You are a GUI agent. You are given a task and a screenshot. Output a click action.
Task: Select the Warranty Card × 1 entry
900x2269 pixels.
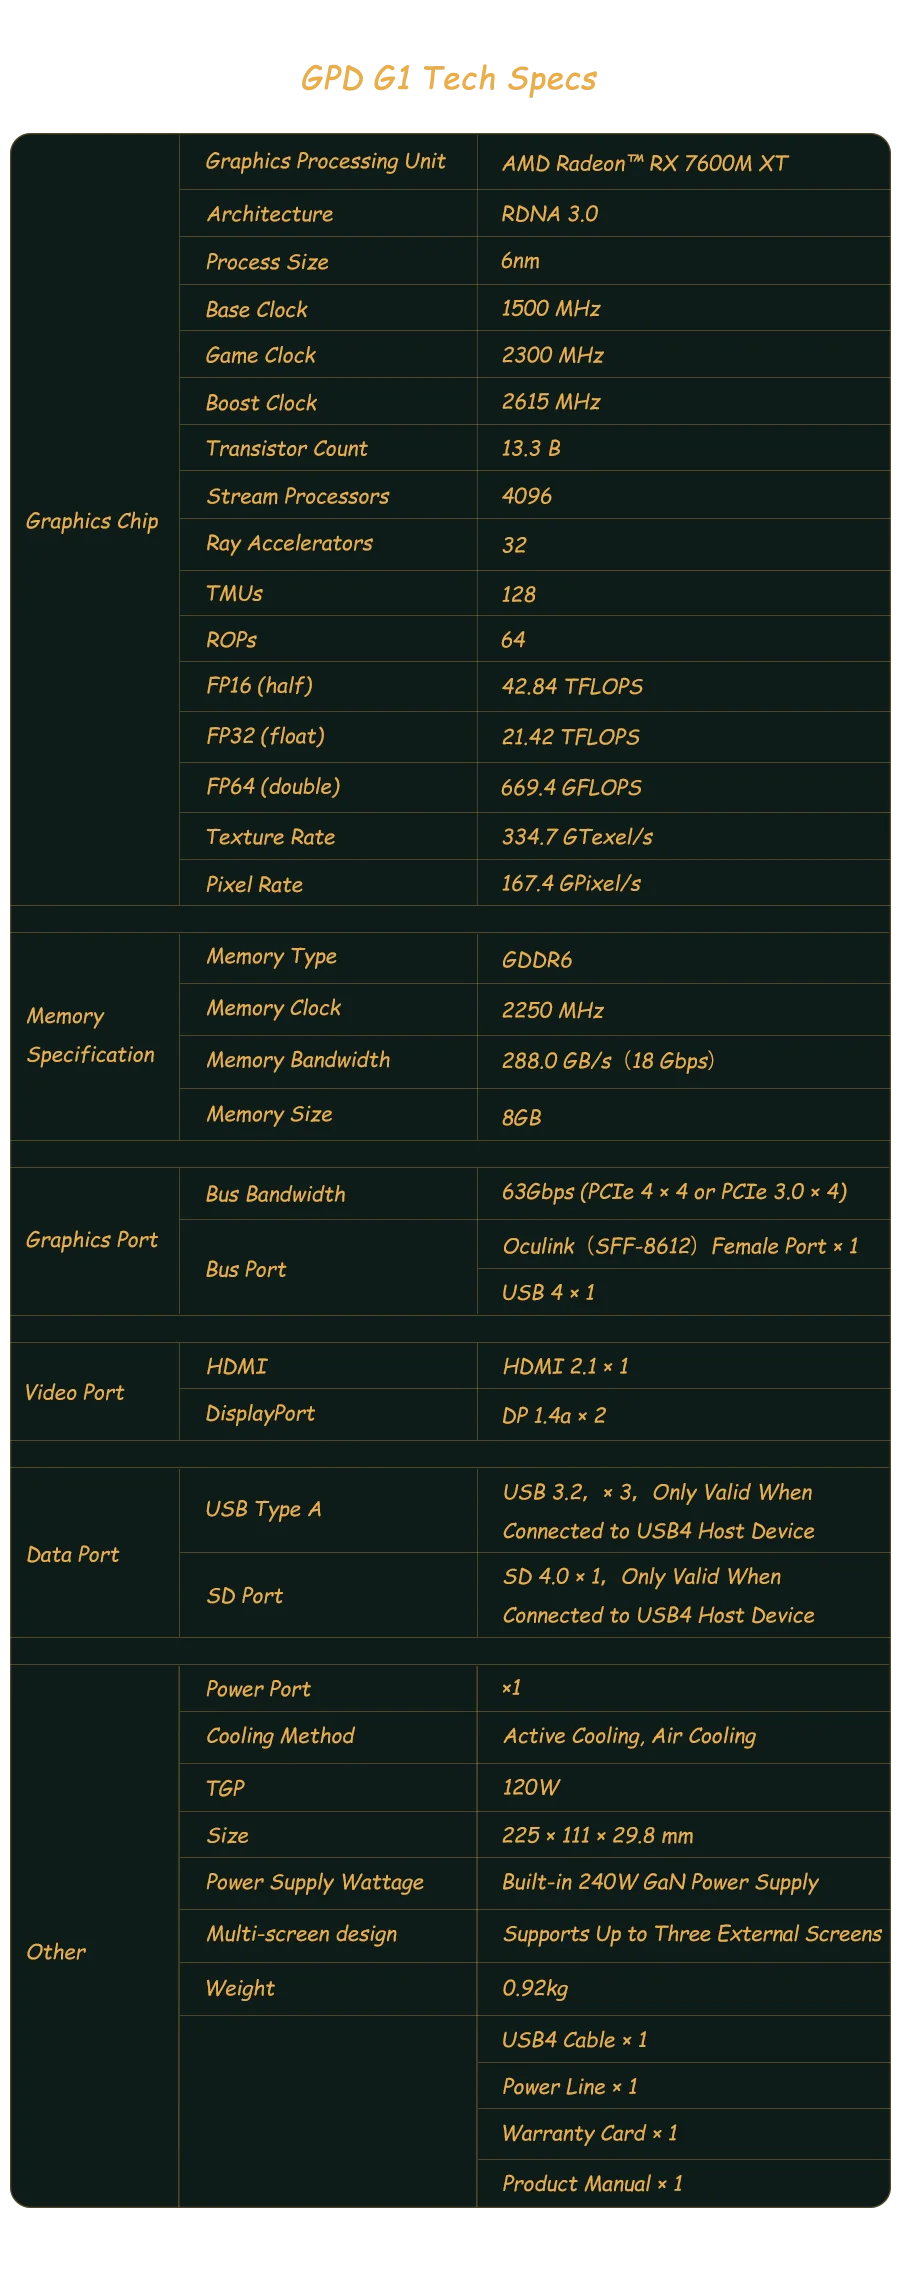[589, 2134]
